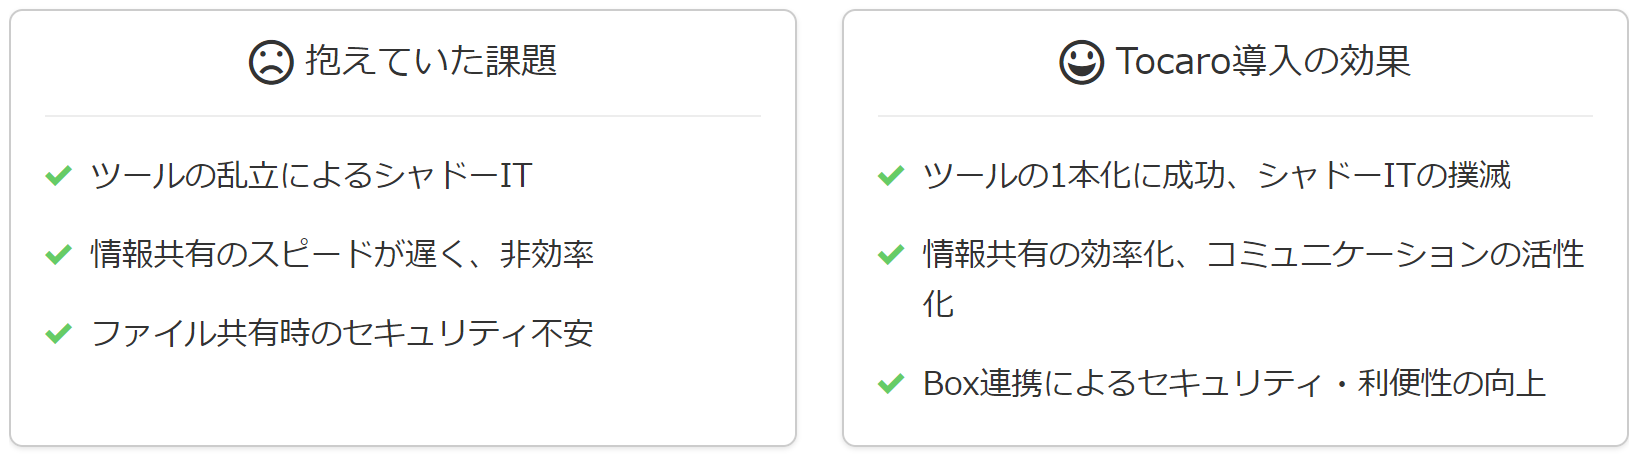Click the checkmark beside ツールの乱立によるシャドーIT
The height and width of the screenshot is (462, 1644).
tap(59, 175)
